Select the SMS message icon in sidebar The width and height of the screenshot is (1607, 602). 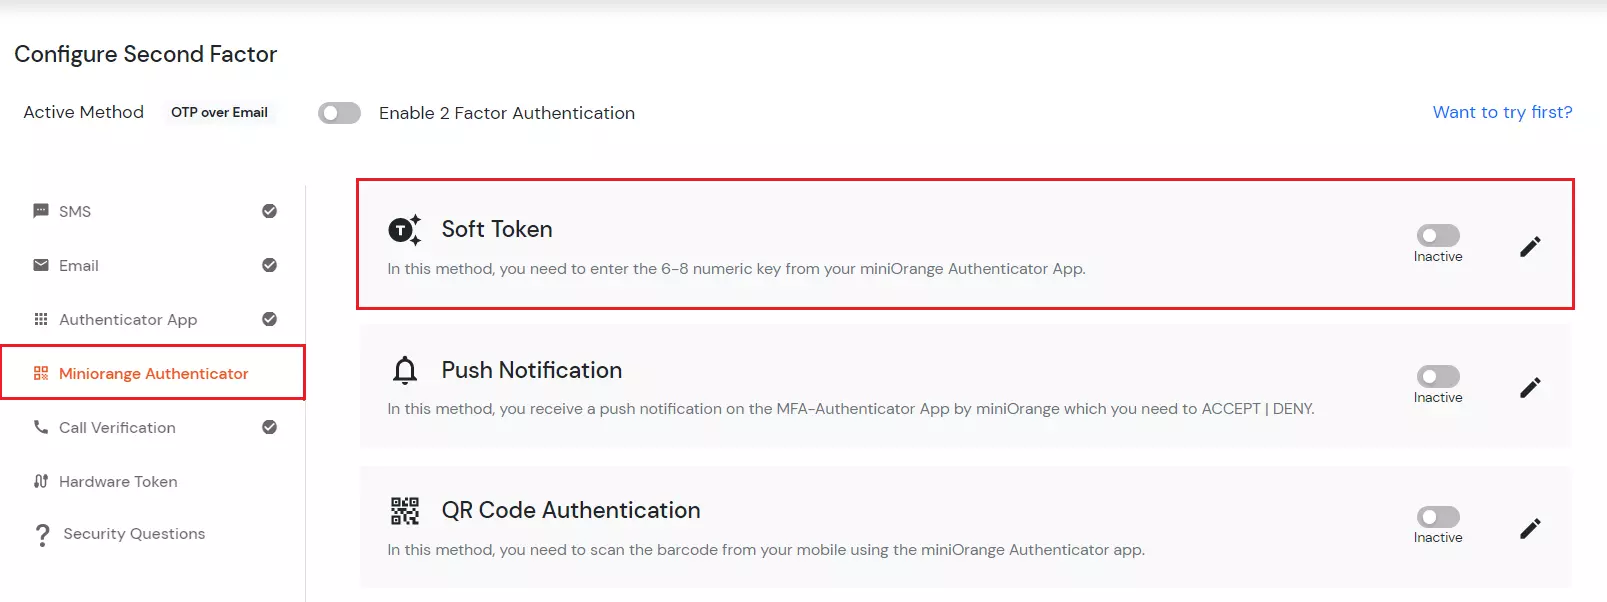40,210
